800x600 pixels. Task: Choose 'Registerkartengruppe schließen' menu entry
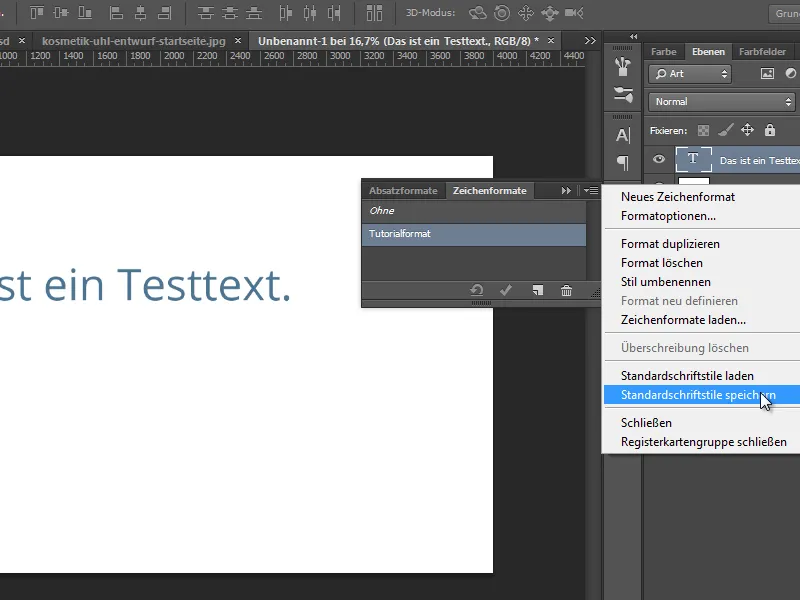tap(702, 442)
